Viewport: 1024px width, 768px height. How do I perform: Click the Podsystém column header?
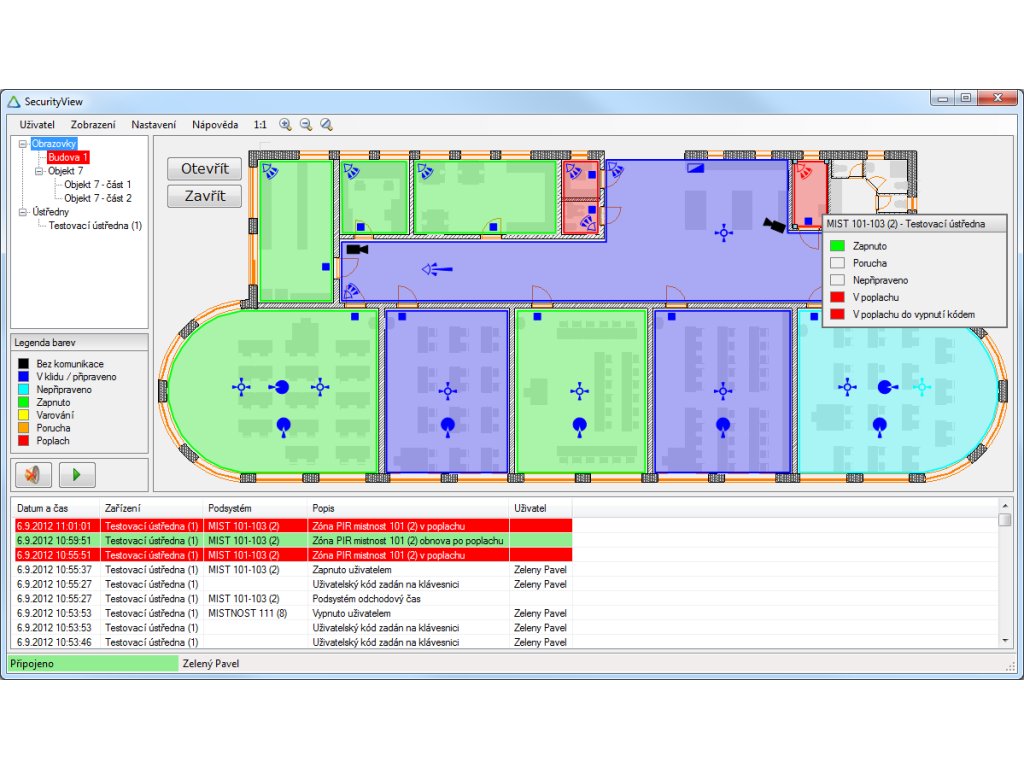255,508
